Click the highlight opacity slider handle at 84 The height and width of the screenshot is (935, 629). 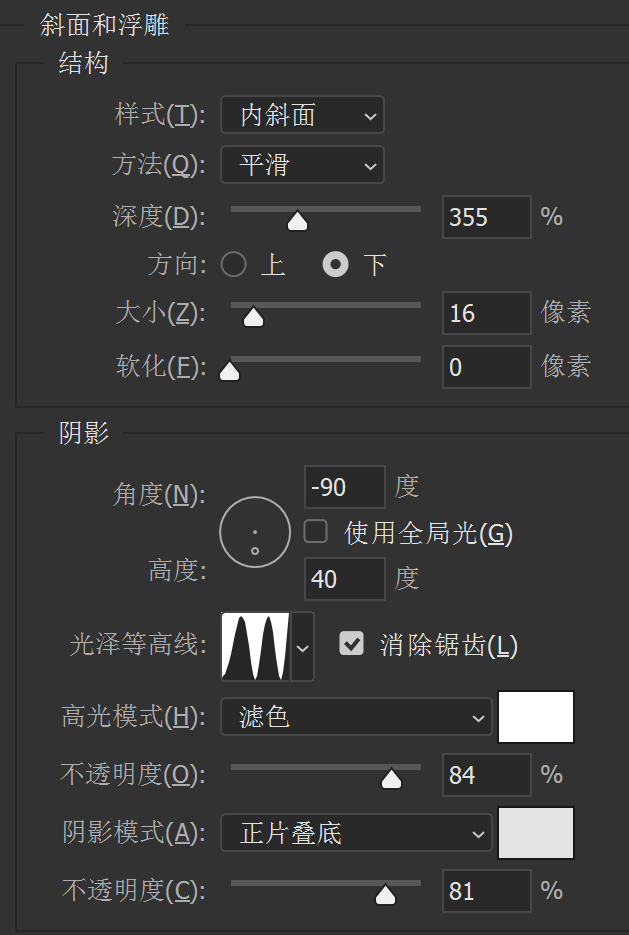pyautogui.click(x=391, y=779)
